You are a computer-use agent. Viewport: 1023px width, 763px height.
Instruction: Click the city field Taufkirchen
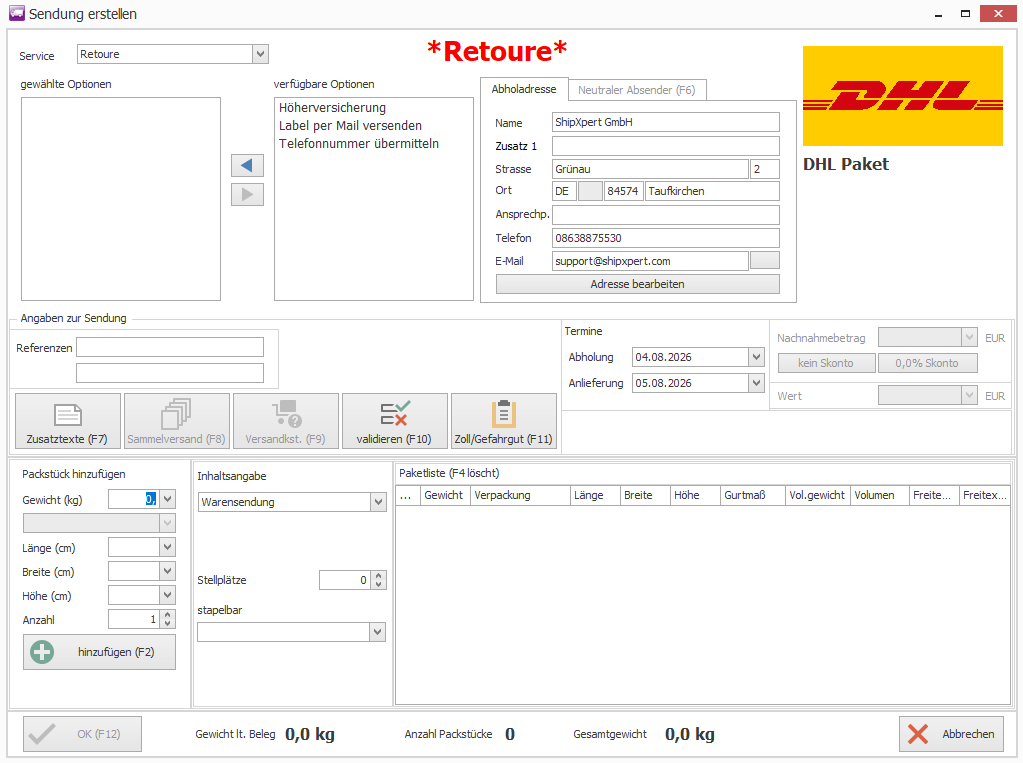pos(712,191)
